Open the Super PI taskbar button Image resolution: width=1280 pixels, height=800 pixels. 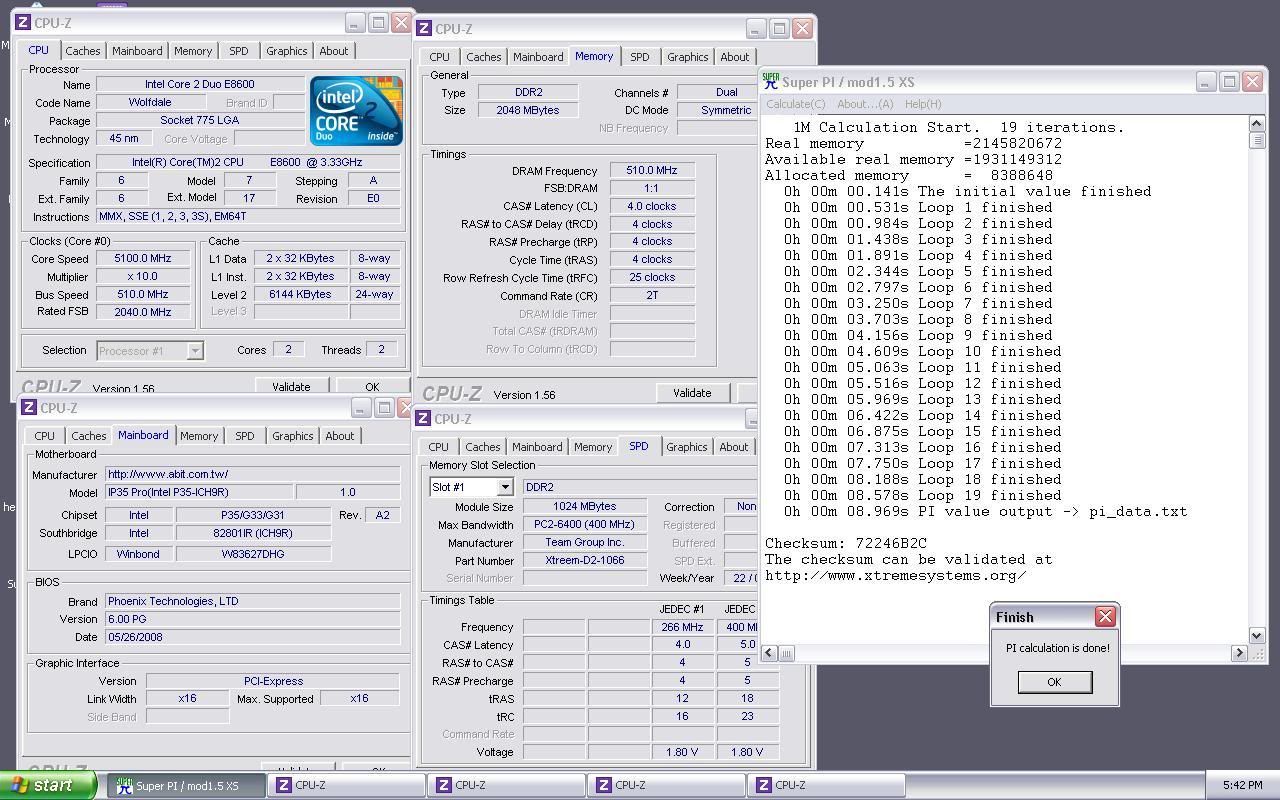(x=186, y=786)
